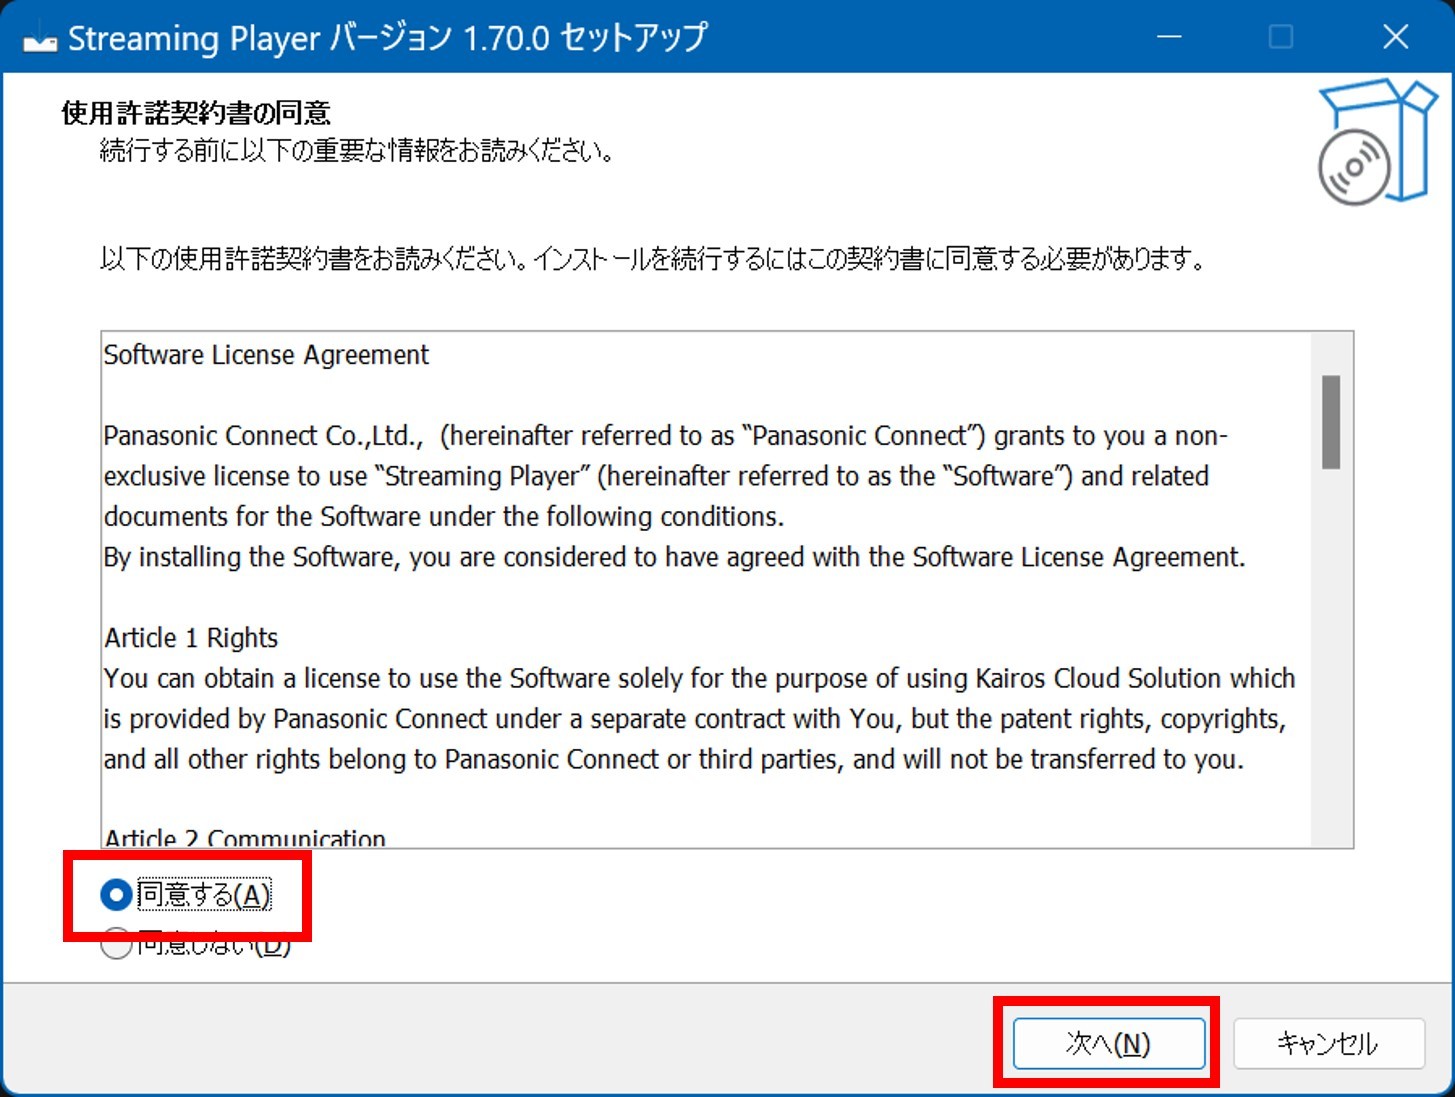Click the 使用許諾契約書の同意 page heading

click(196, 113)
